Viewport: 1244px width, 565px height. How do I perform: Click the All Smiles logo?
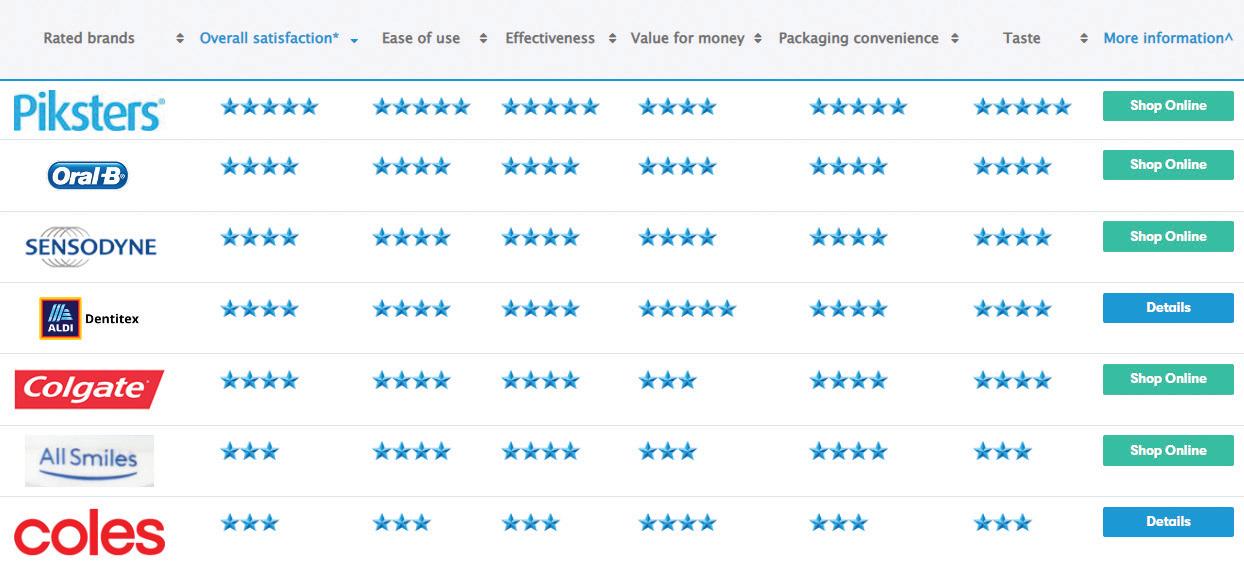pos(89,460)
